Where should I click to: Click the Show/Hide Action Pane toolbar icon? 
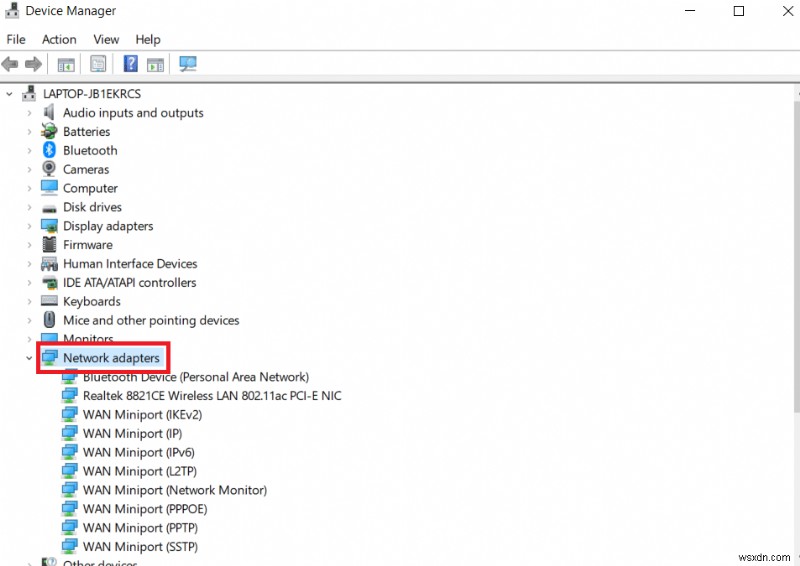(155, 65)
